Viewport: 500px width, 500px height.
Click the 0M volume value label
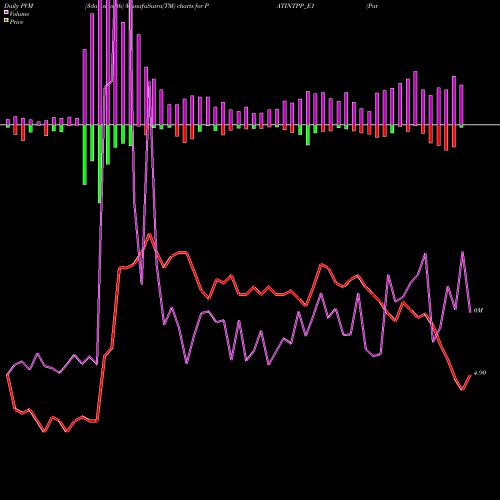(x=478, y=310)
